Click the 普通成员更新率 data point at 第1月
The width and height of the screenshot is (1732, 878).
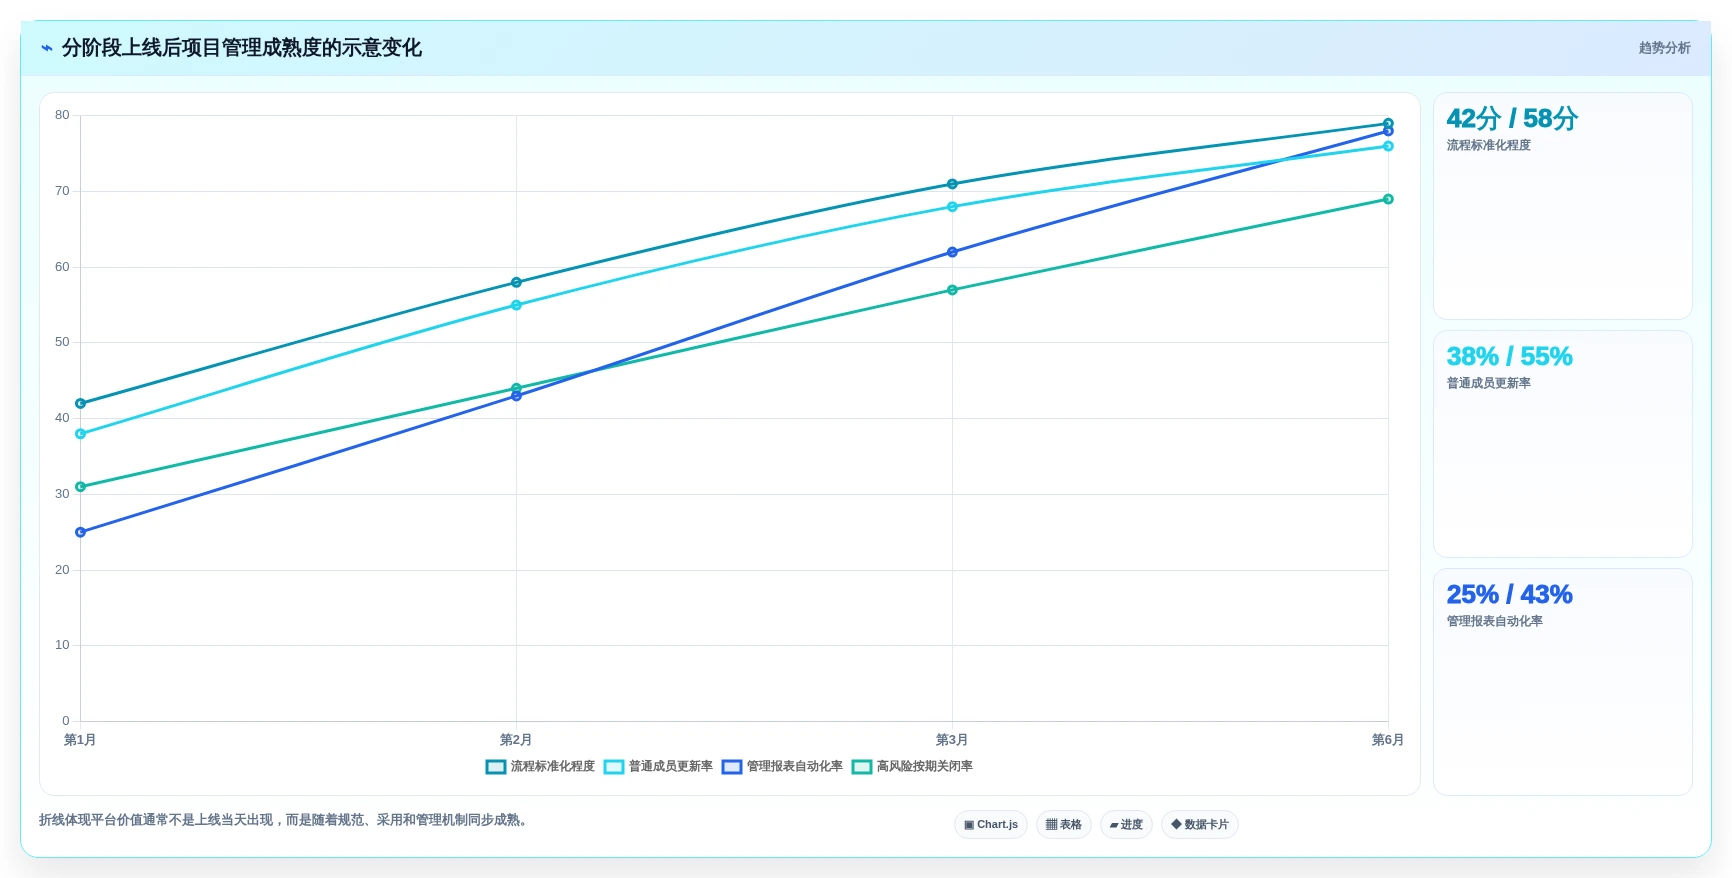point(81,434)
